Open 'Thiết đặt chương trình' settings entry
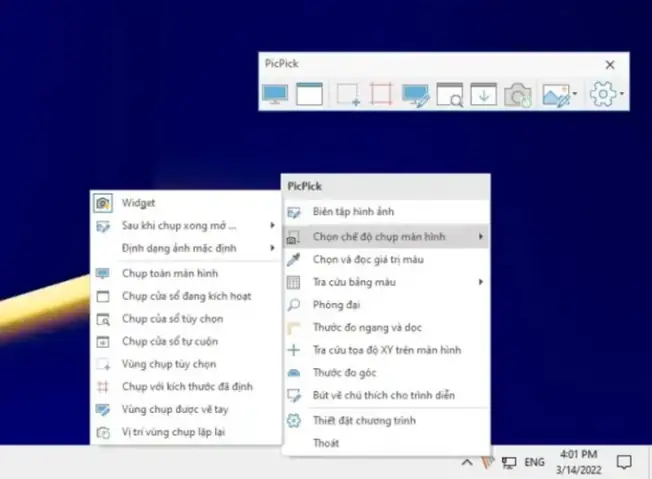This screenshot has width=652, height=479. (x=386, y=421)
